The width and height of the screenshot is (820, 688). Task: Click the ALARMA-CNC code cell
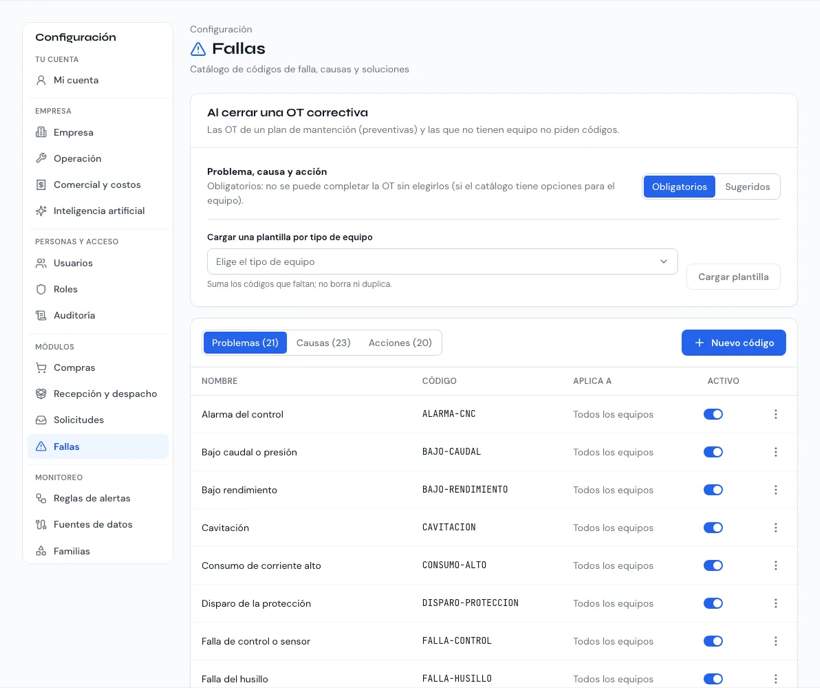pos(449,414)
